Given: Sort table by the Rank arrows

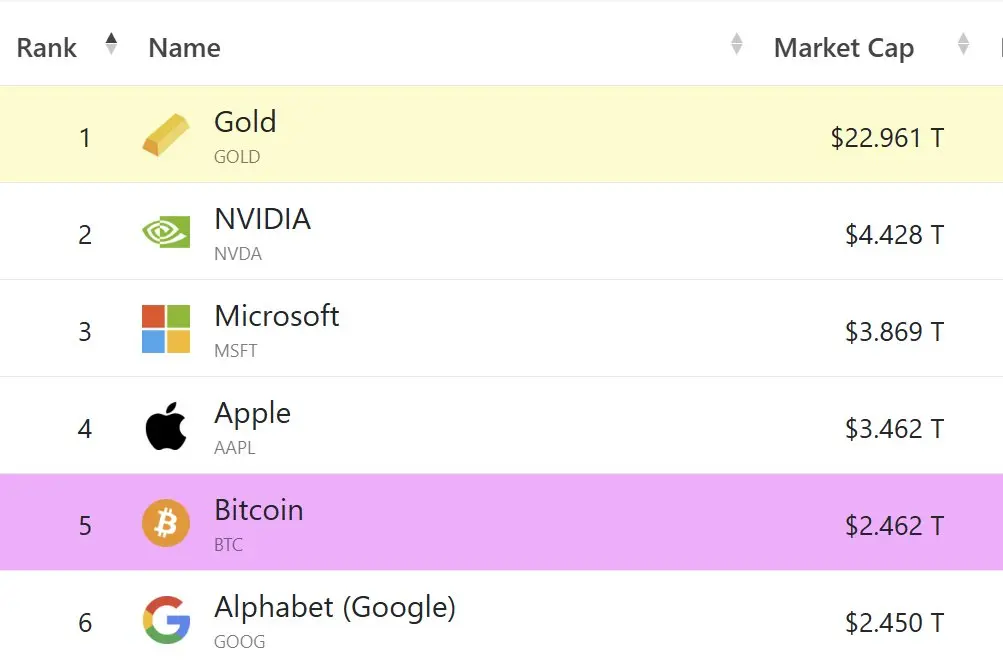Looking at the screenshot, I should pos(111,44).
